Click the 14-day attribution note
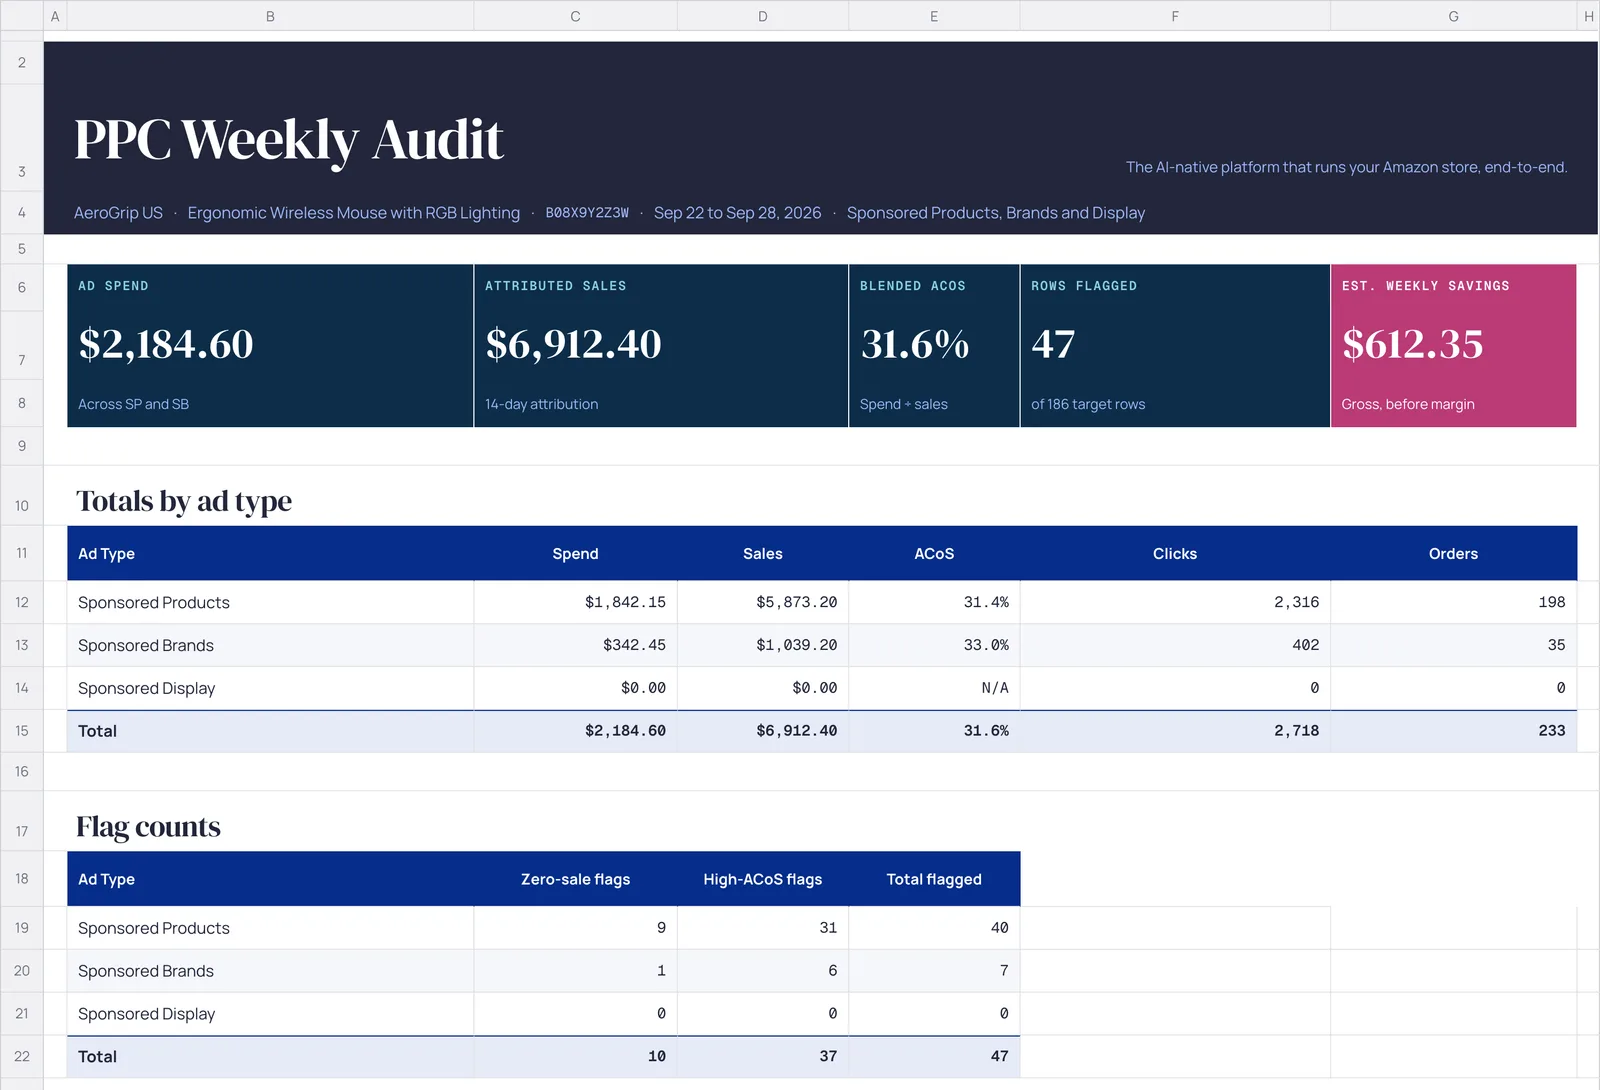 tap(541, 404)
